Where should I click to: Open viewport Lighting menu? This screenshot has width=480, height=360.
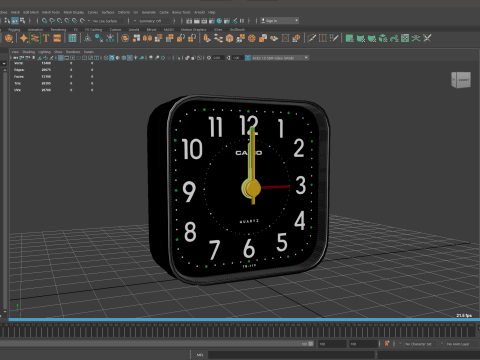click(x=44, y=52)
